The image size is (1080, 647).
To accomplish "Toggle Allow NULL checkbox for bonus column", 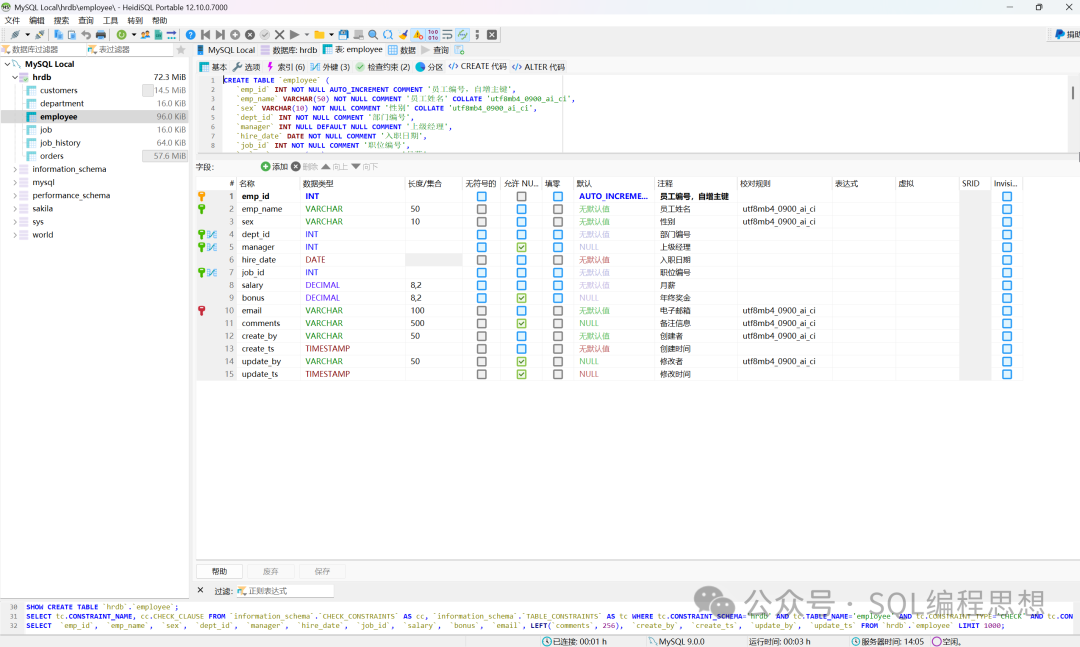I will pos(521,298).
